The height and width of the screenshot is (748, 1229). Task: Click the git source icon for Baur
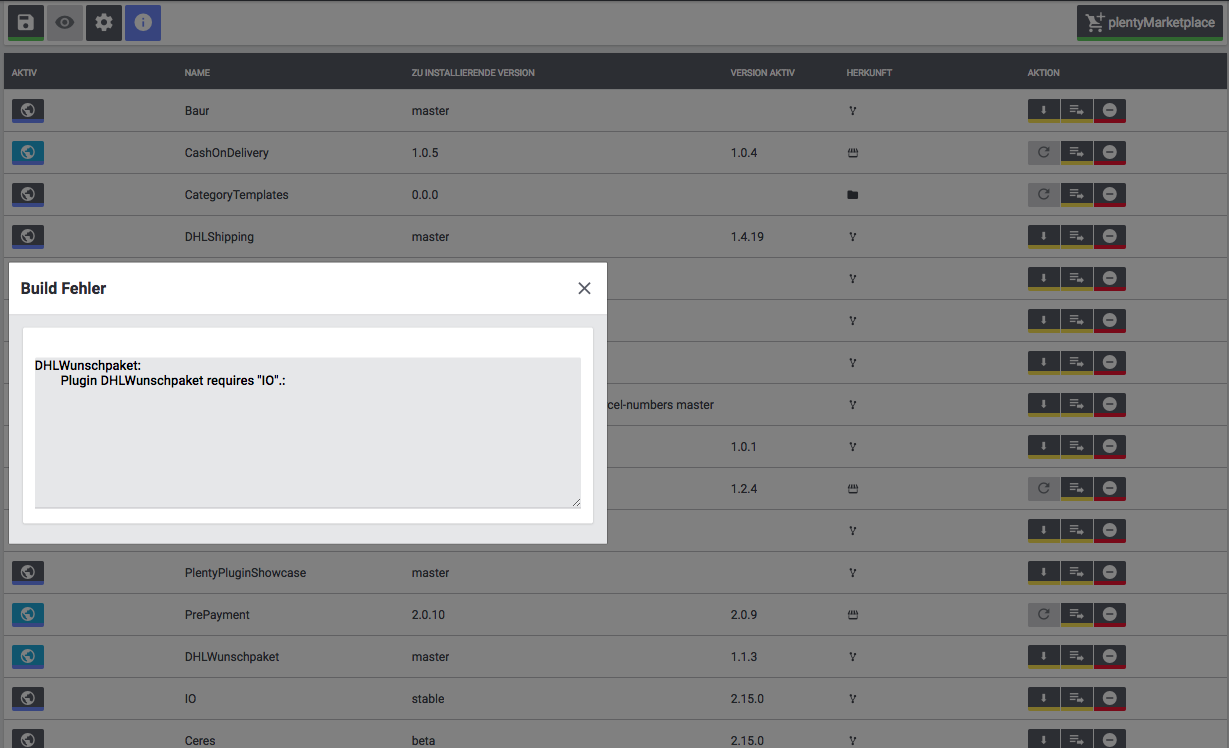tap(853, 111)
